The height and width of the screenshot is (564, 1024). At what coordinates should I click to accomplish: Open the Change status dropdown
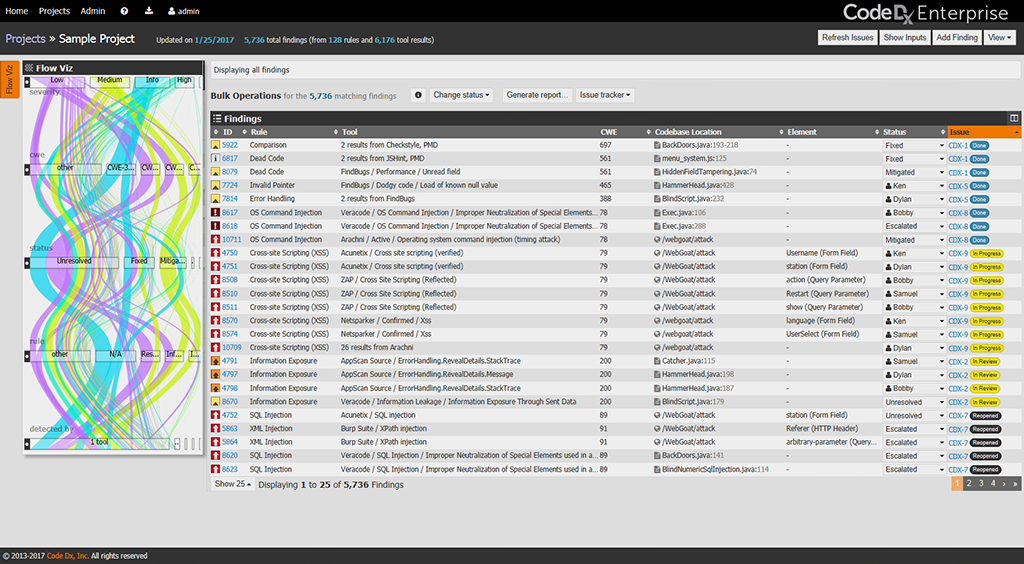pos(461,95)
